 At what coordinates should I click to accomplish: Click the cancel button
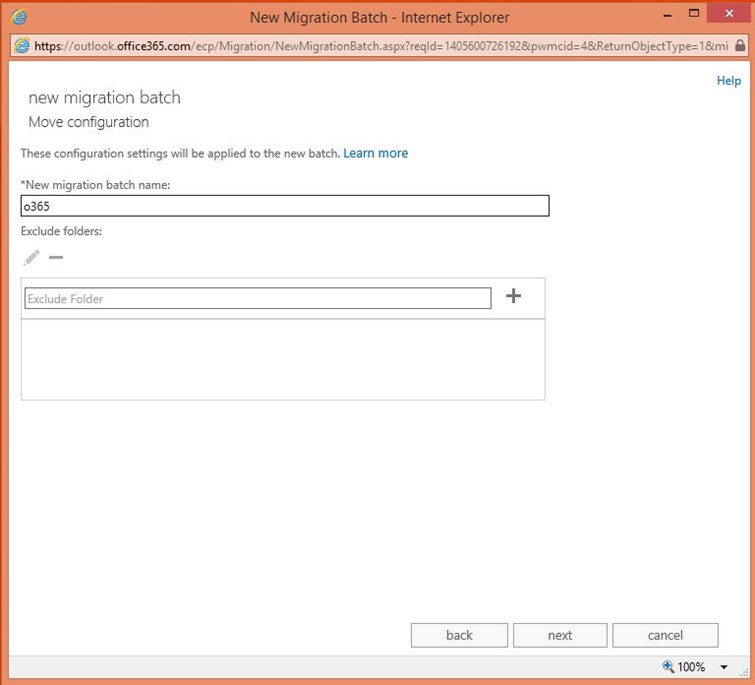[665, 635]
